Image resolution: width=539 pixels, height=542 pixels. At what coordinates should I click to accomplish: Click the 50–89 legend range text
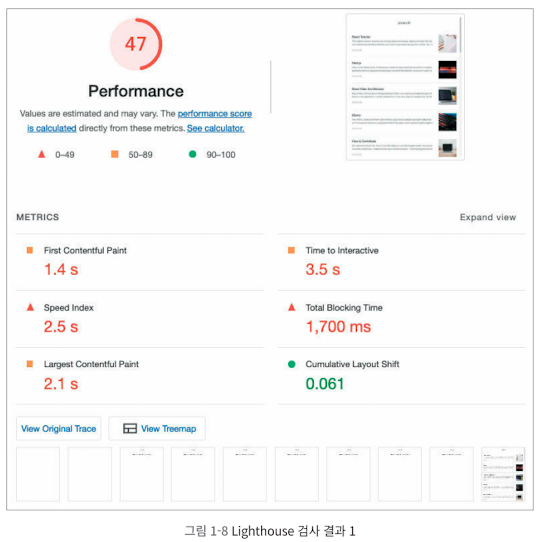pyautogui.click(x=140, y=155)
